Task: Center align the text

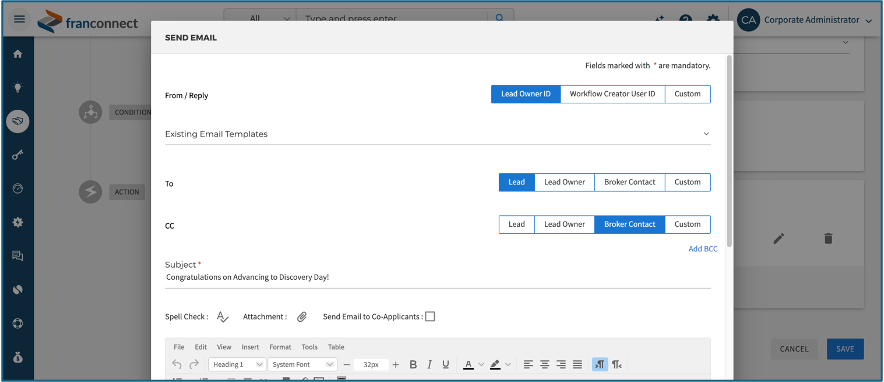Action: (x=545, y=365)
